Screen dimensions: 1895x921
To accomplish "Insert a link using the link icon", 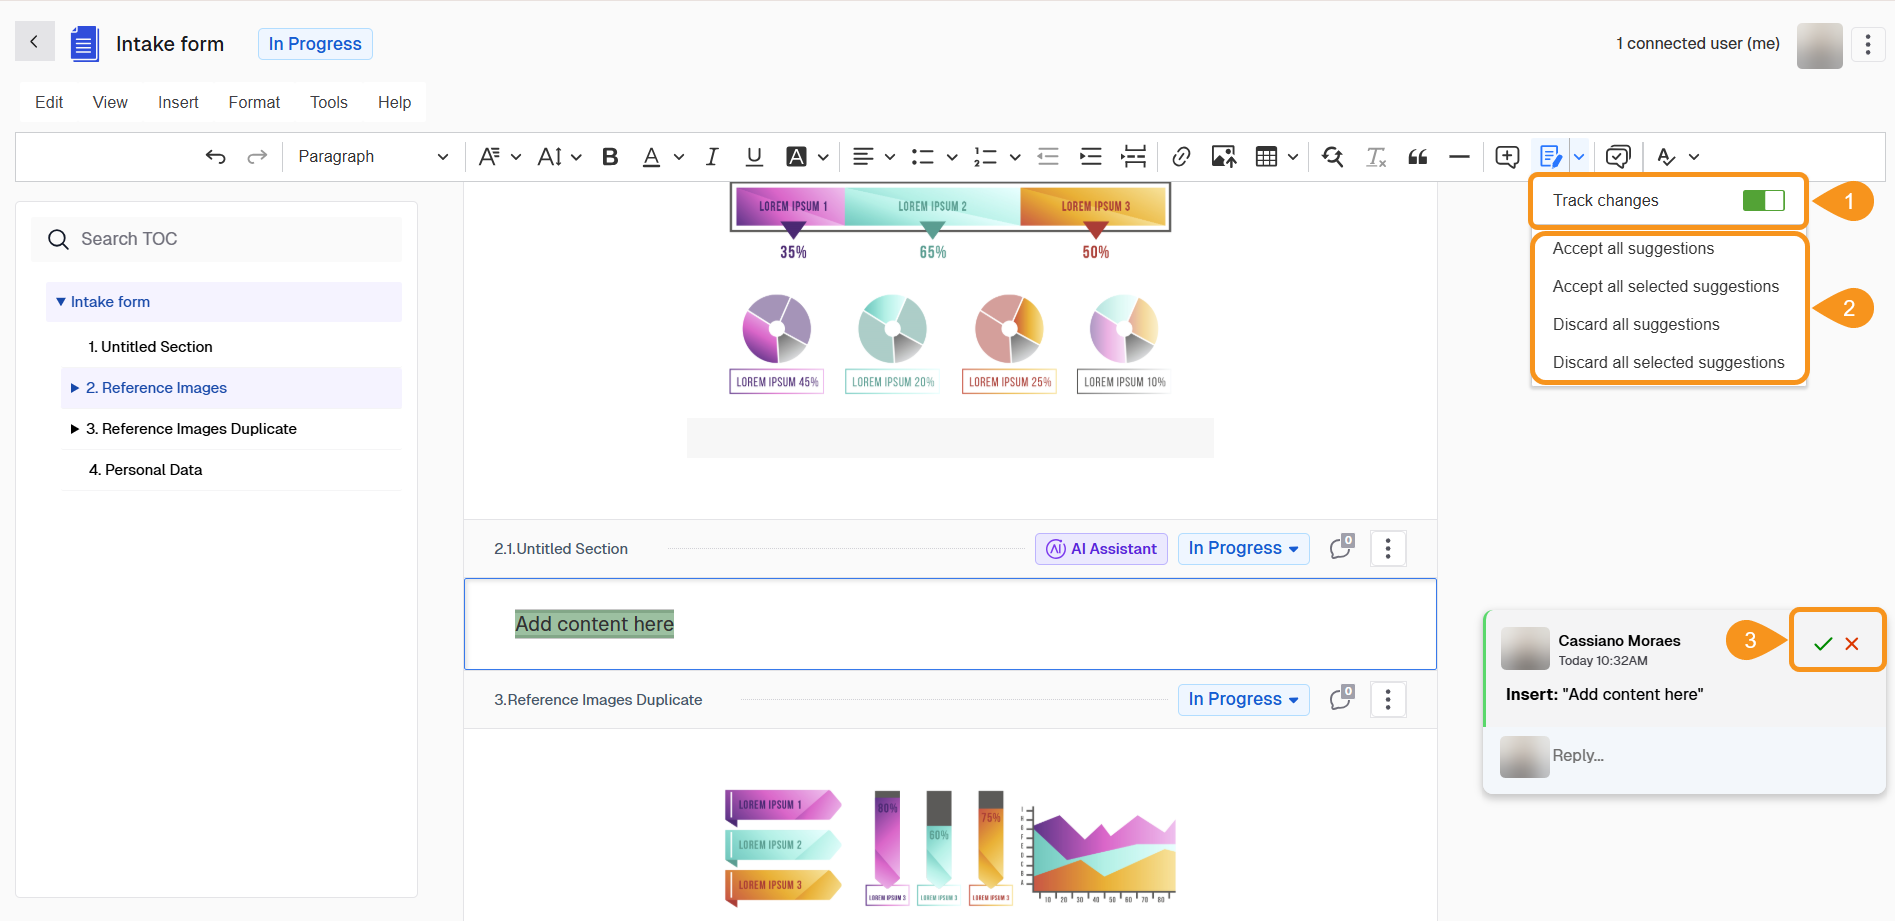I will [x=1181, y=157].
